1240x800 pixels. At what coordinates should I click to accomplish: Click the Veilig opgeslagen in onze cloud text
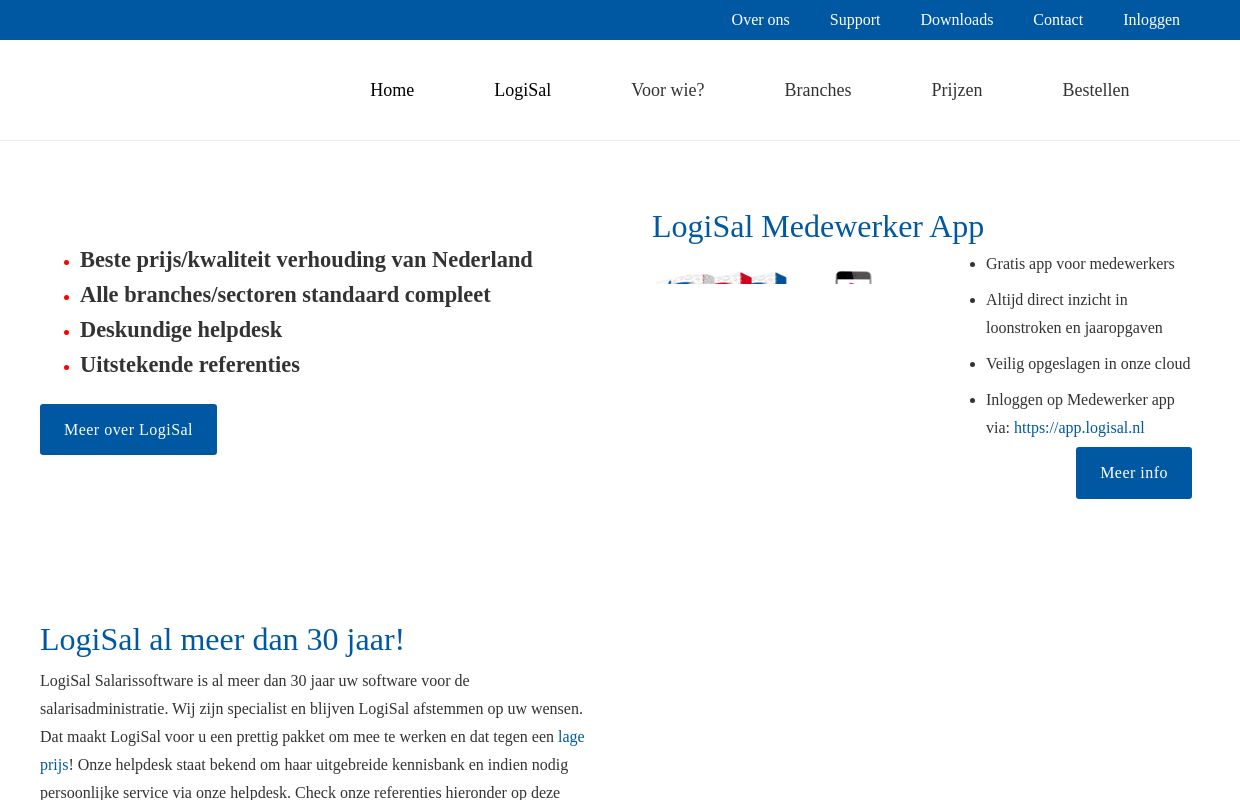point(1088,364)
